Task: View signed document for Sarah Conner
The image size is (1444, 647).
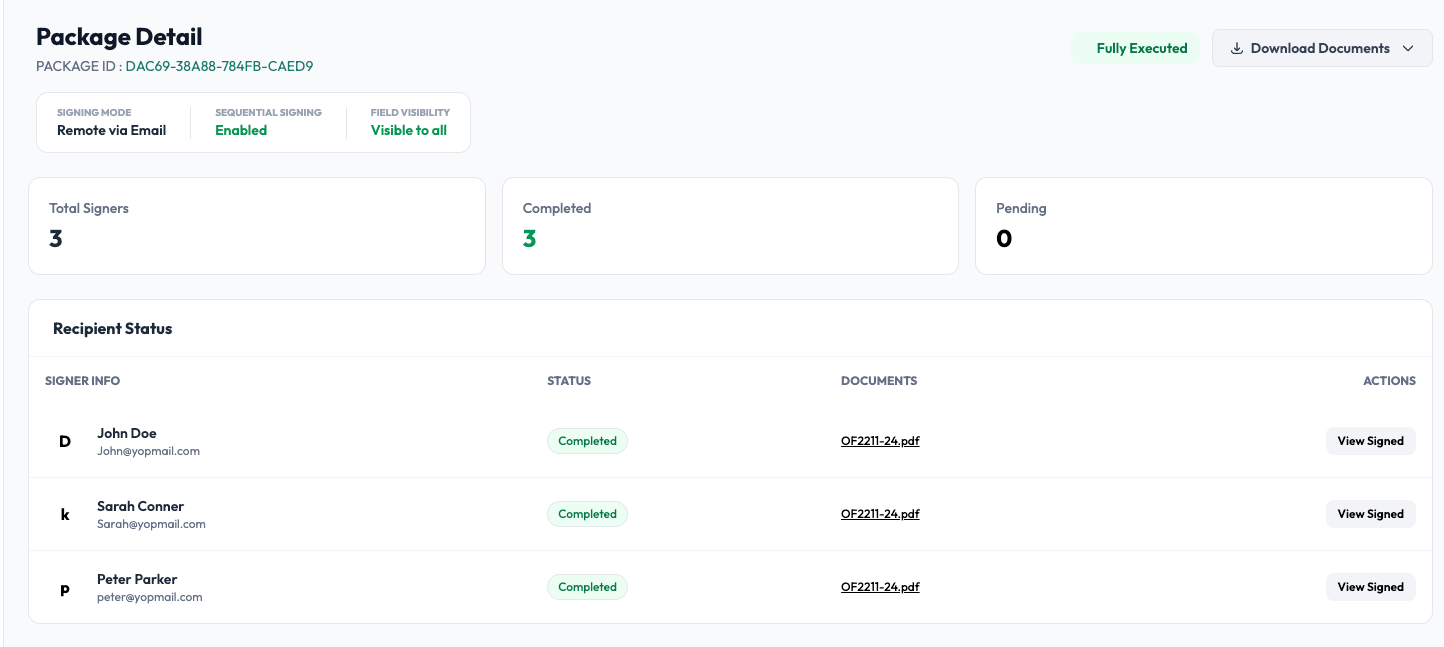Action: click(1370, 514)
